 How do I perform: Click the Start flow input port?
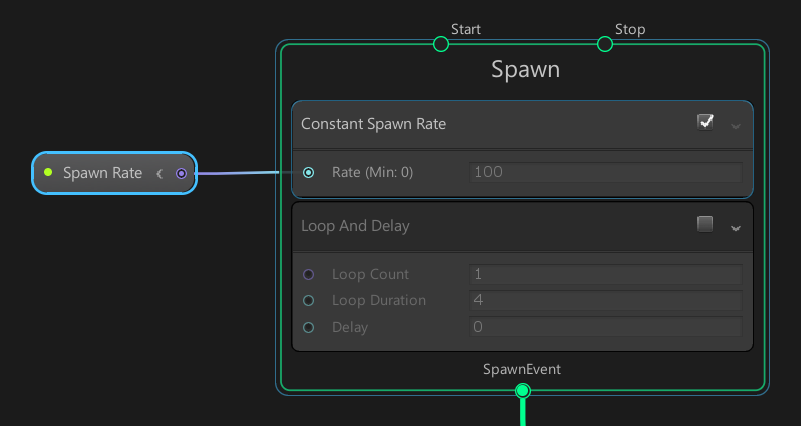tap(441, 44)
